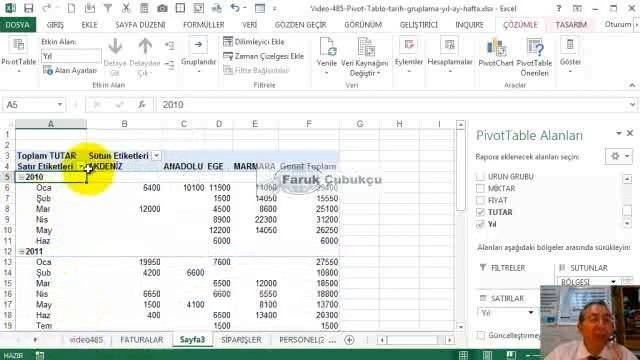Click the macro record icon in status bar

click(40, 356)
